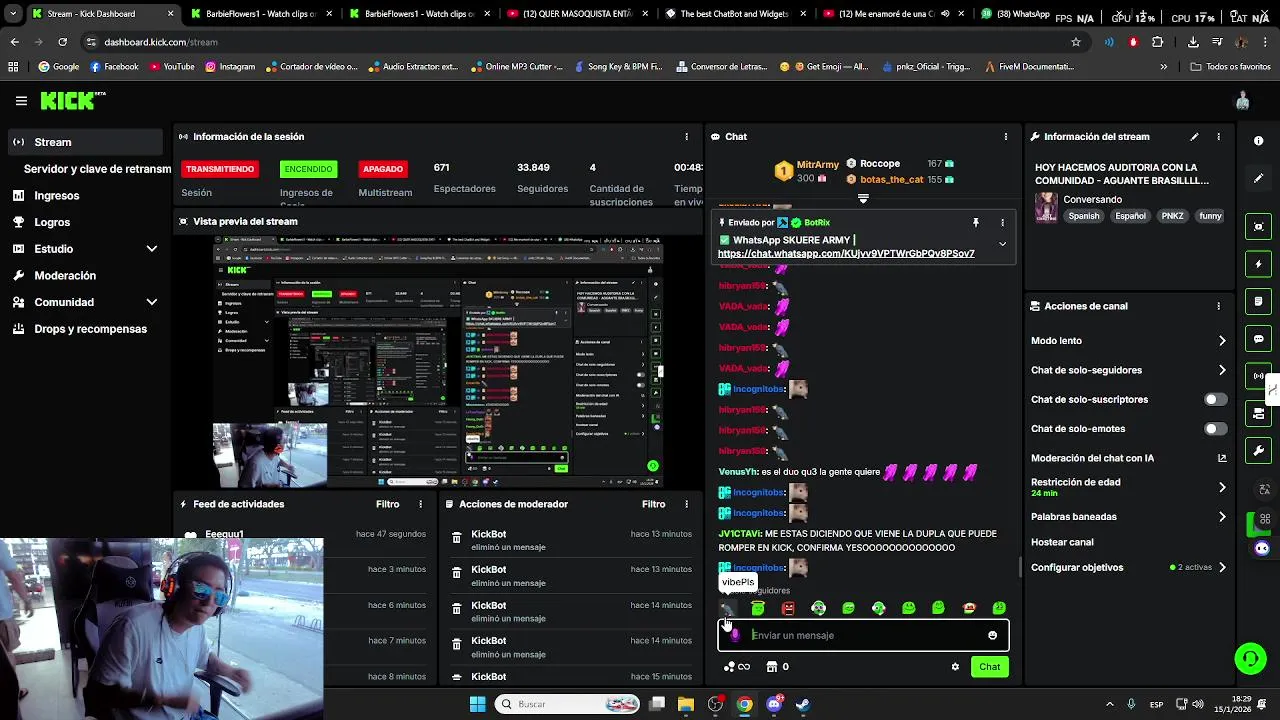Click the green Chat send button
Viewport: 1280px width, 720px height.
(x=989, y=667)
